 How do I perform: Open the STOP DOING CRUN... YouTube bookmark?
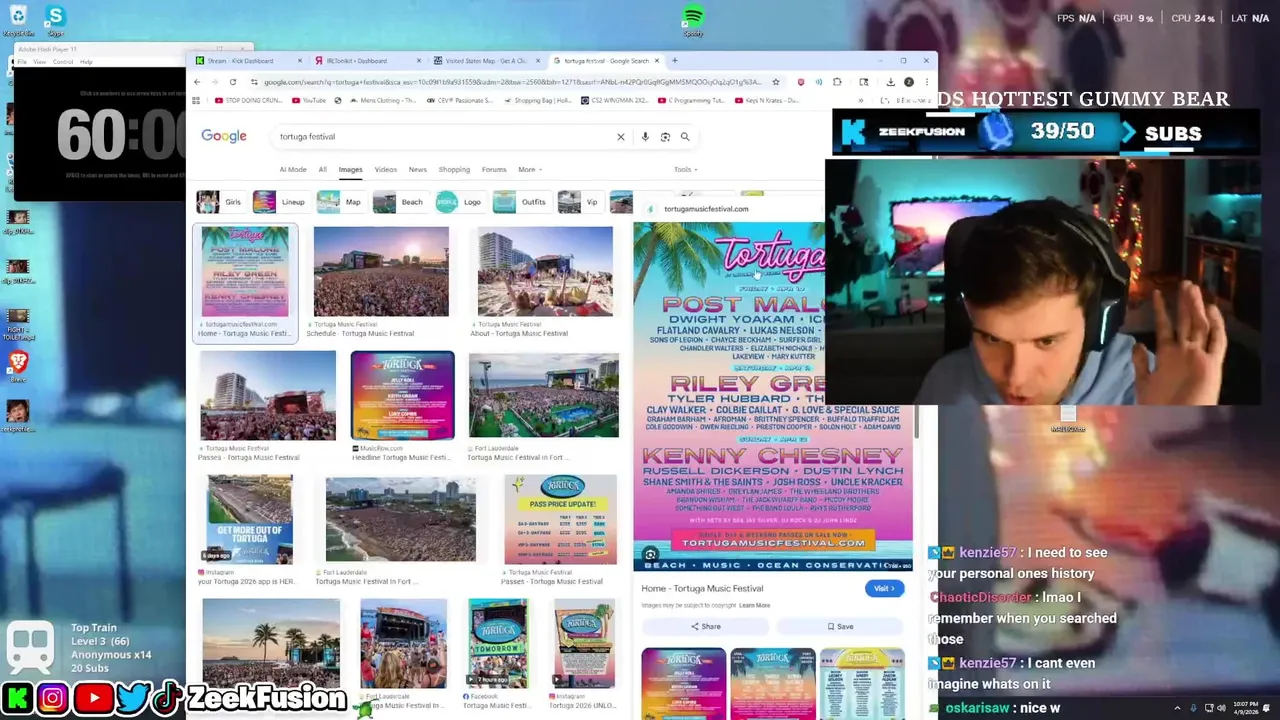click(248, 100)
